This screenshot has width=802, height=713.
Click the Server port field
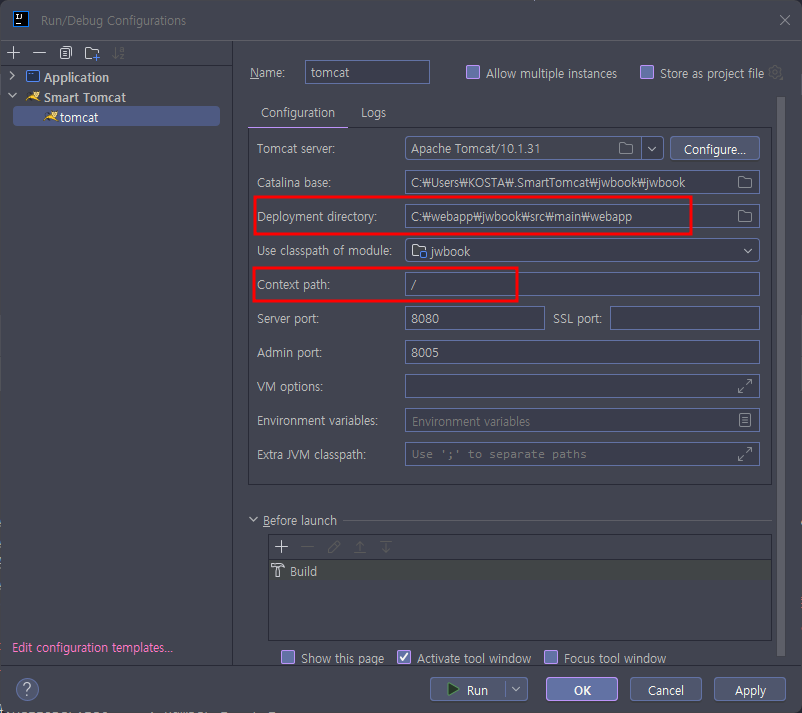pyautogui.click(x=475, y=318)
